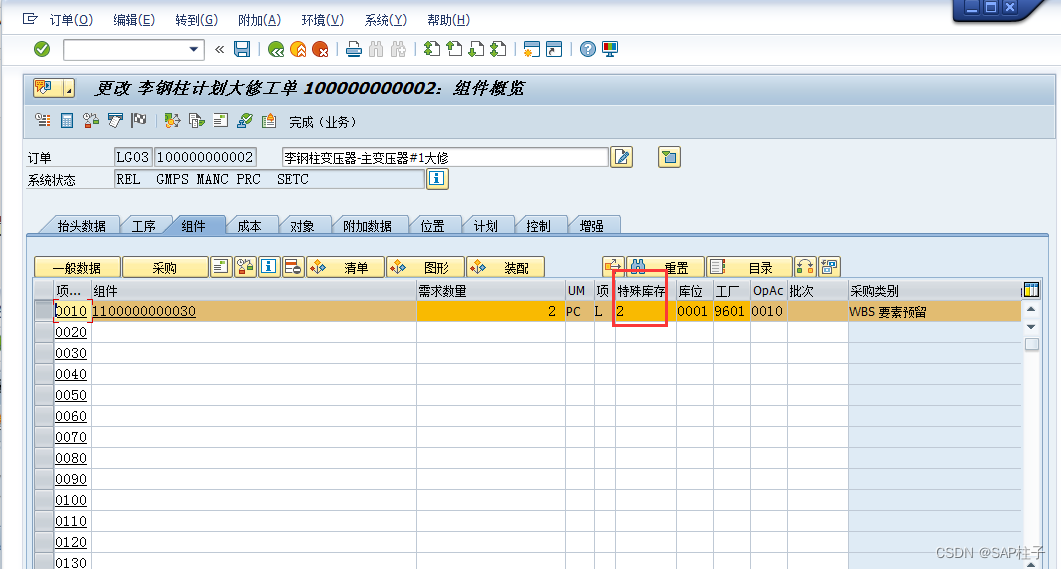1061x569 pixels.
Task: Go to the 控制 tab
Action: (x=539, y=226)
